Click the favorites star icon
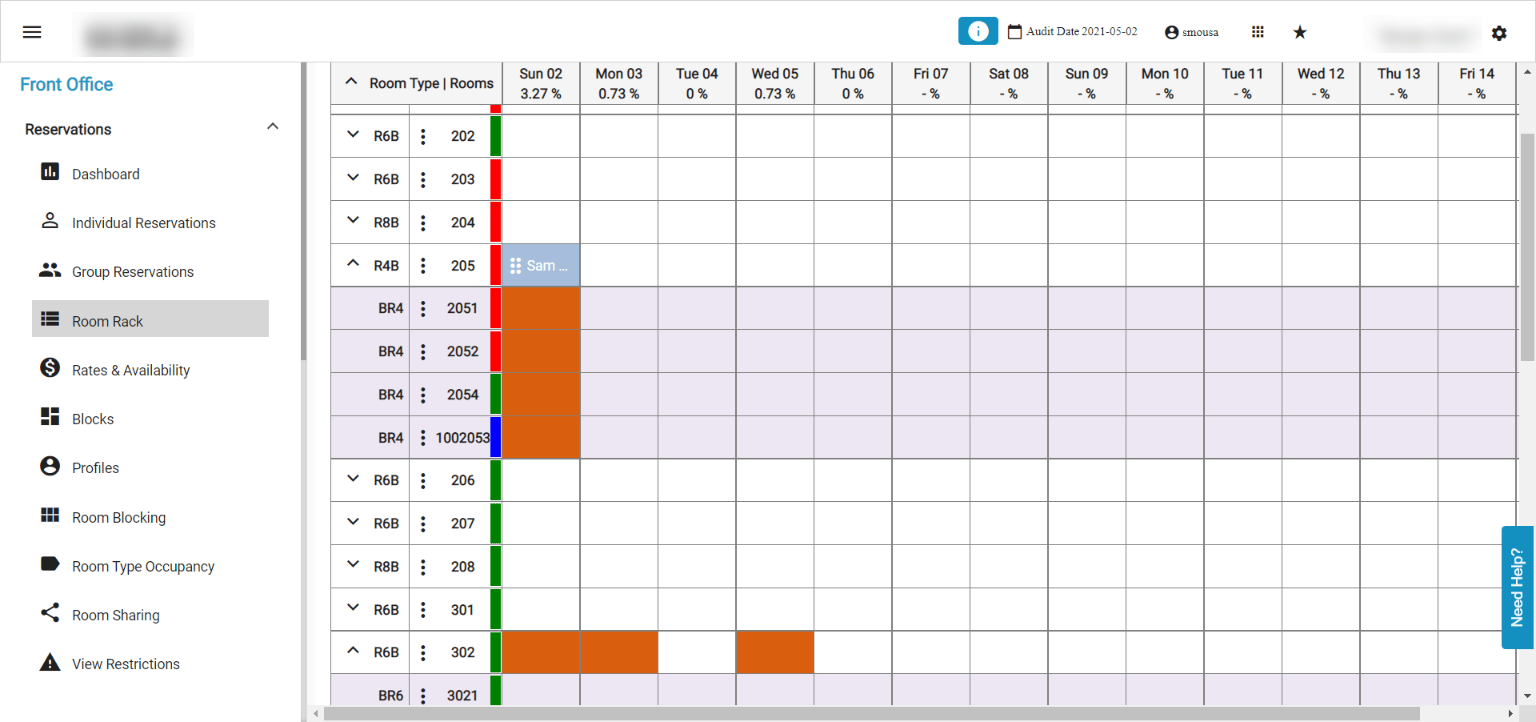 (1300, 32)
